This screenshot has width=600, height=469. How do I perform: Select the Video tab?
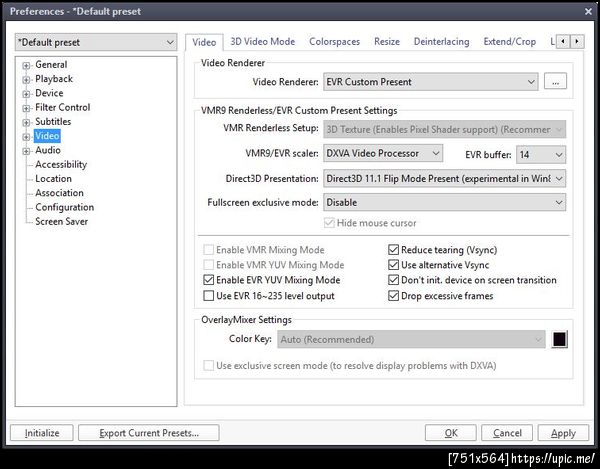pos(204,42)
